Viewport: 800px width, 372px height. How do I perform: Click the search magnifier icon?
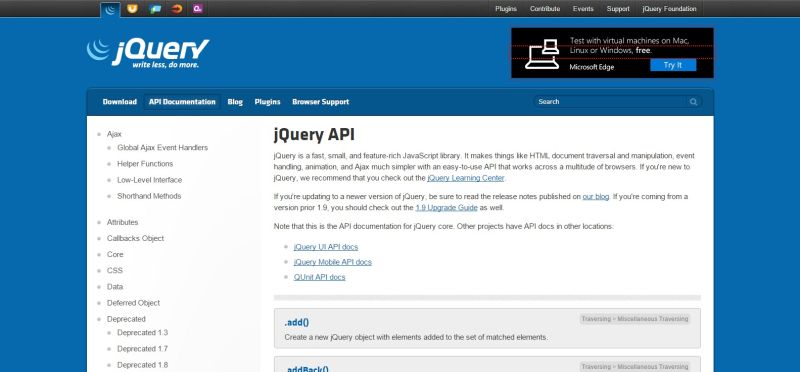[693, 102]
